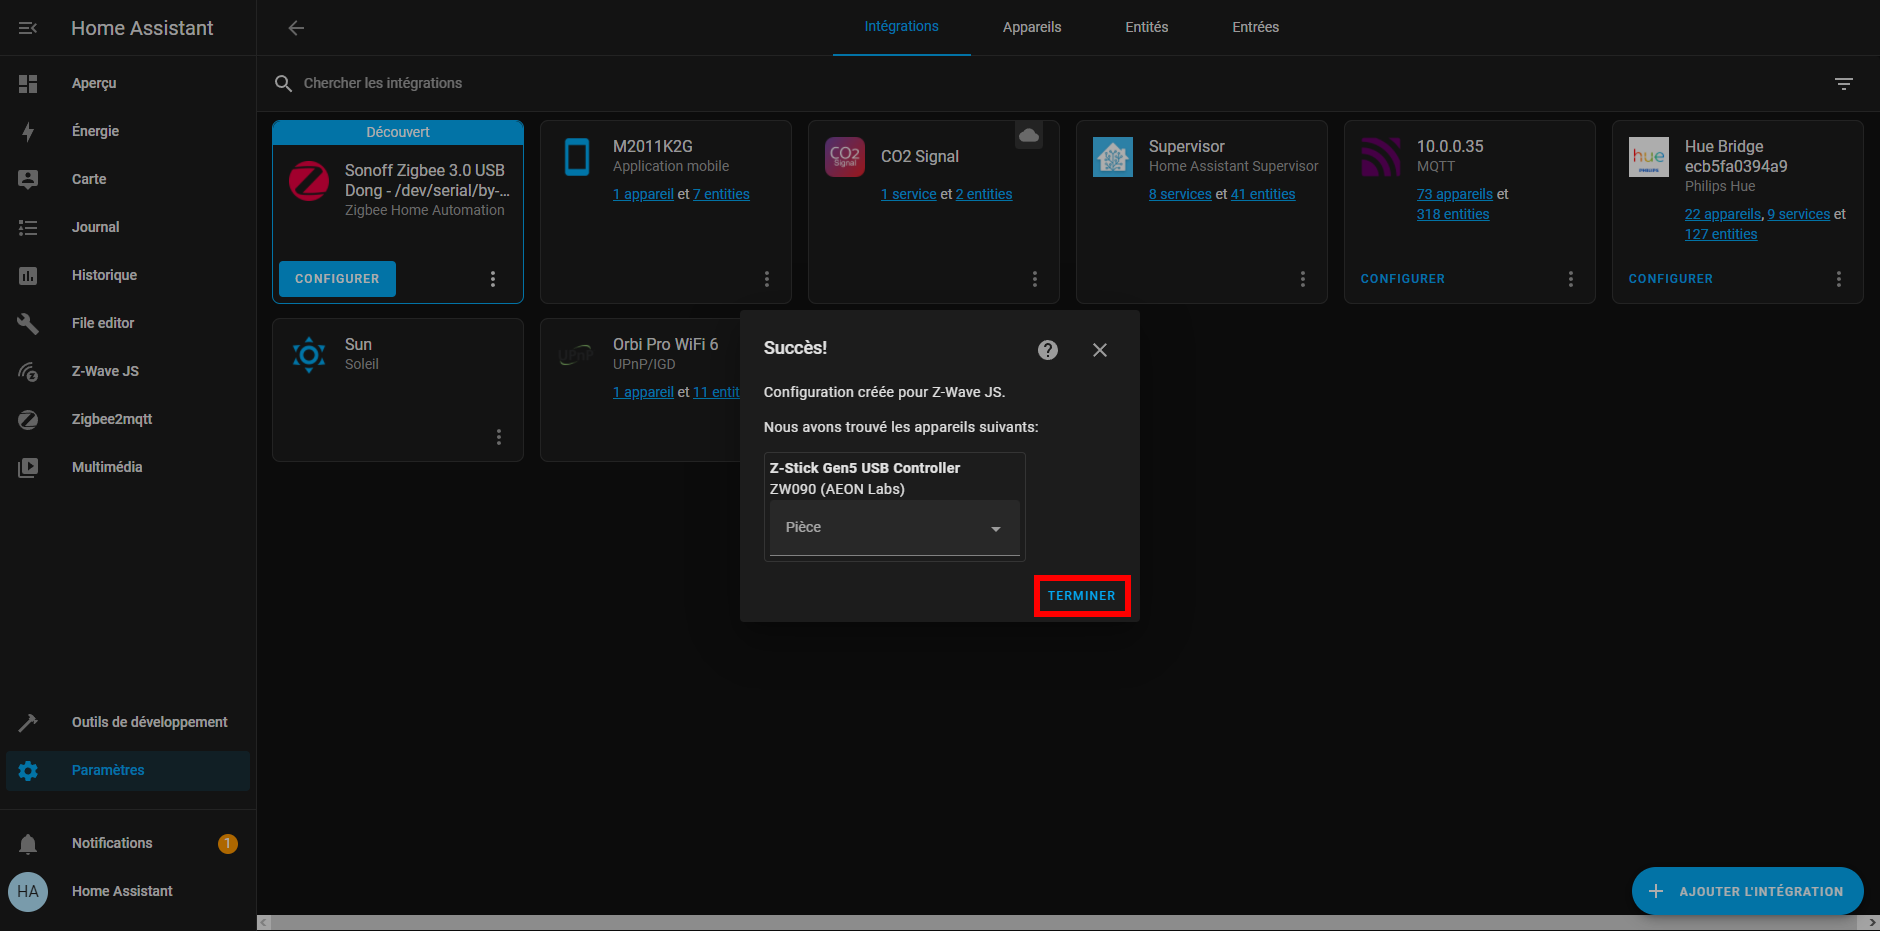The image size is (1880, 931).
Task: Open the 127 entities Hue link
Action: [1721, 234]
